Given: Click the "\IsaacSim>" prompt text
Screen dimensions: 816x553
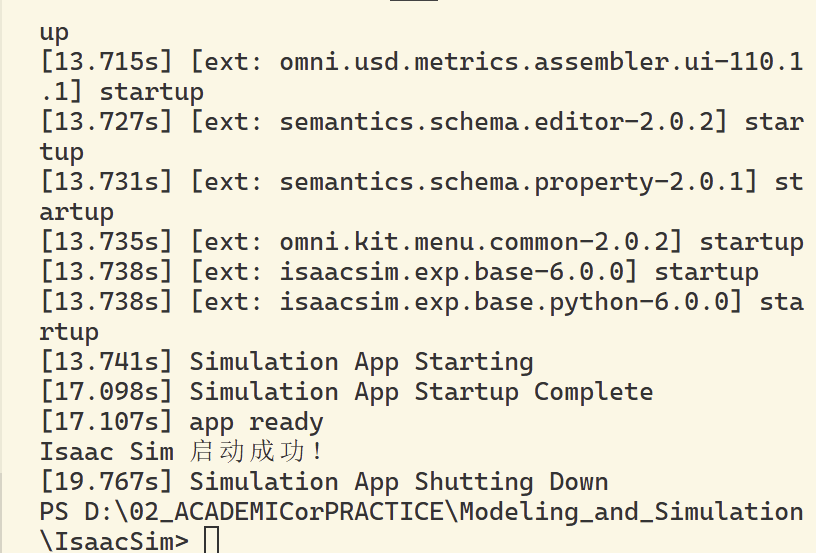Looking at the screenshot, I should point(114,541).
